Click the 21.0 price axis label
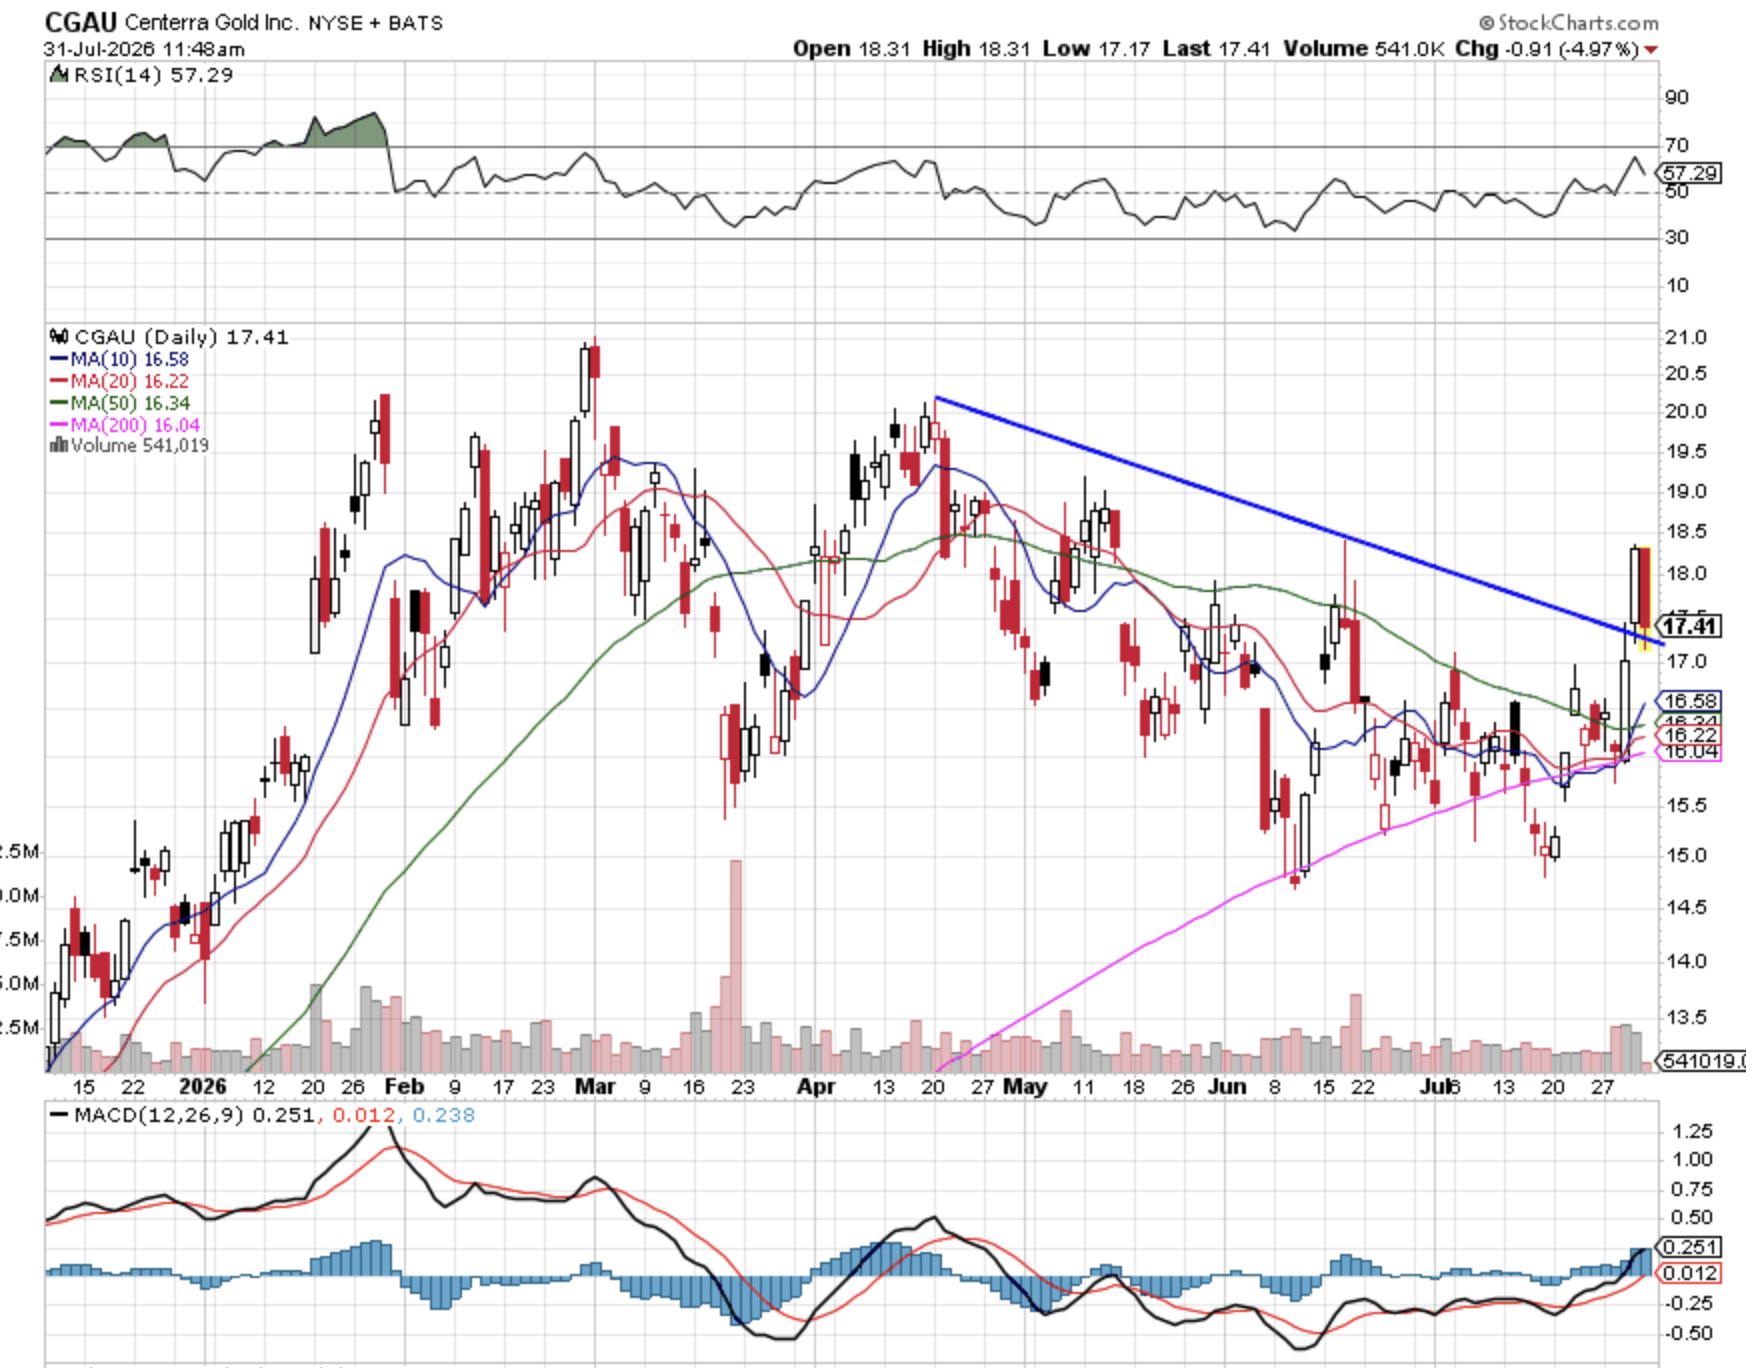This screenshot has height=1368, width=1756. click(1686, 337)
